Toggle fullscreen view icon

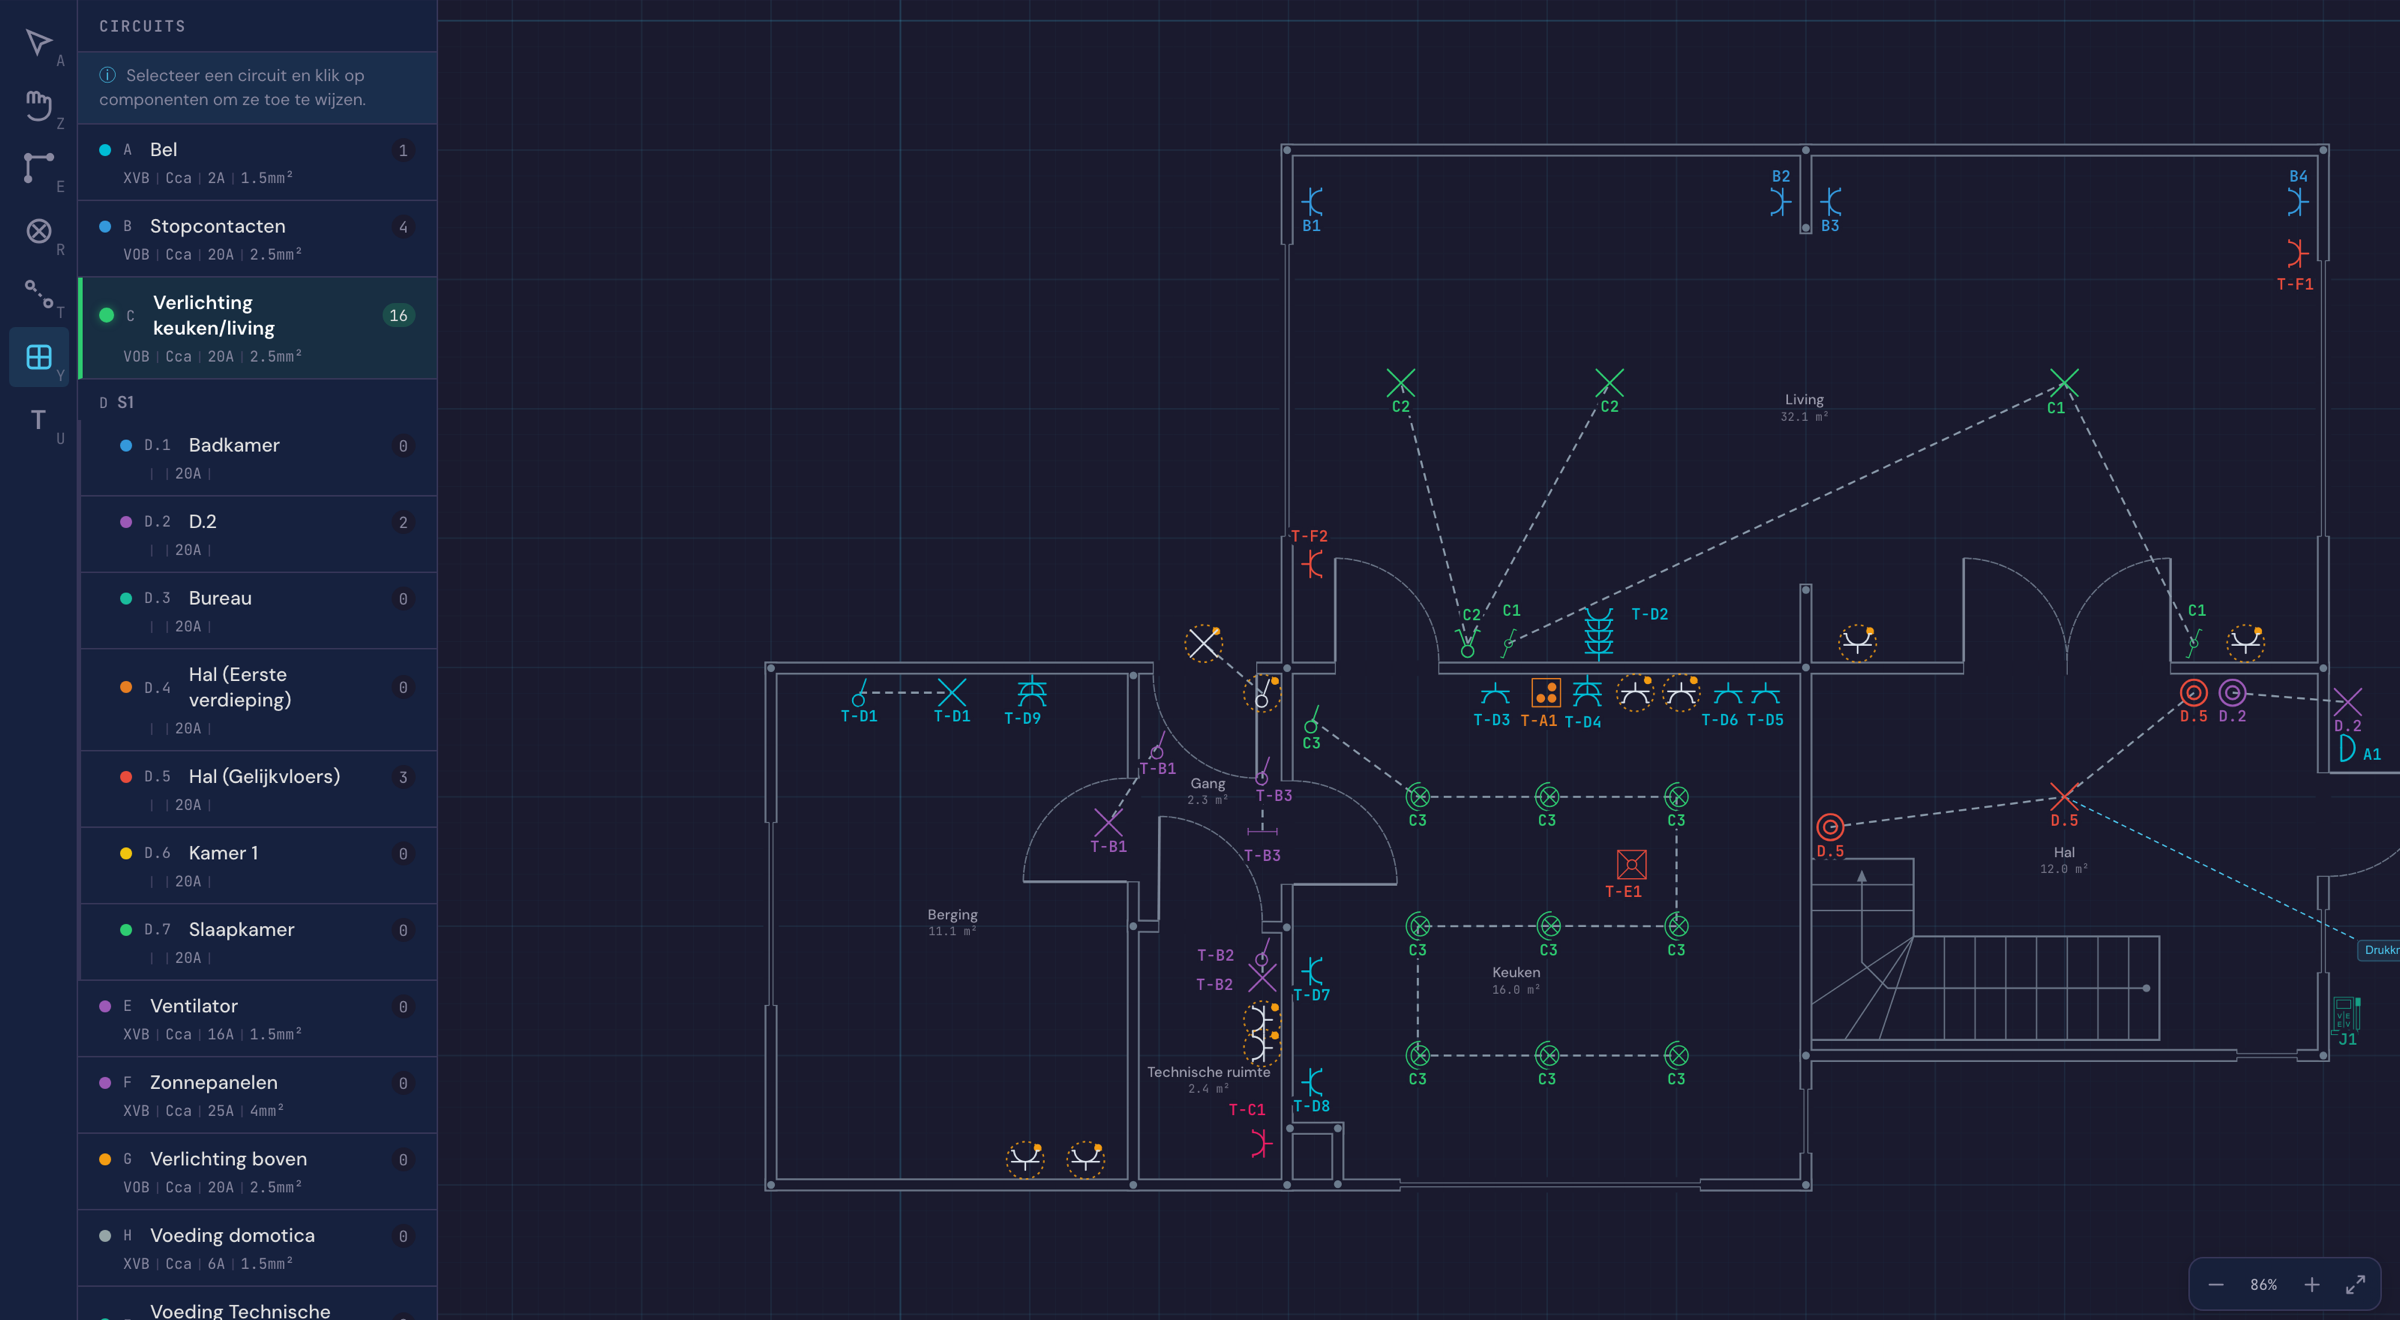click(2355, 1284)
